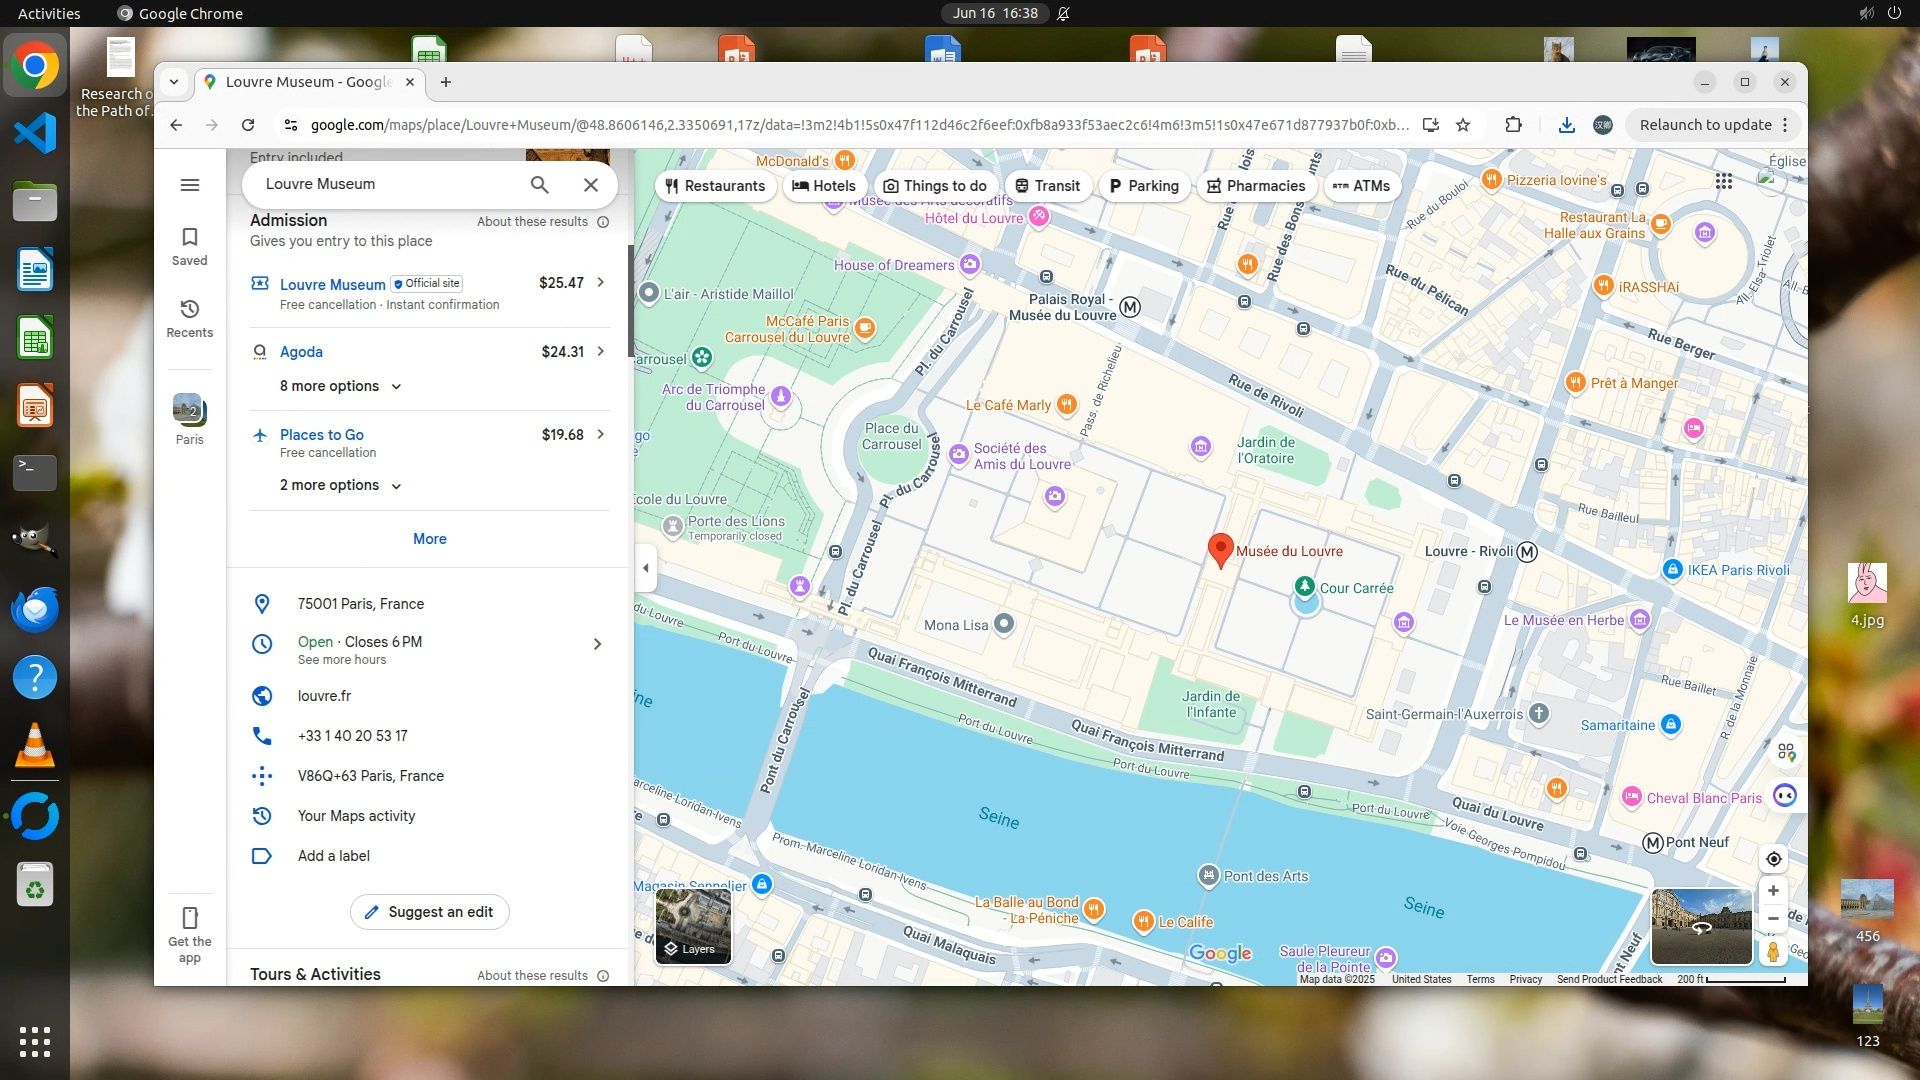
Task: Collapse the side panel arrow
Action: point(646,568)
